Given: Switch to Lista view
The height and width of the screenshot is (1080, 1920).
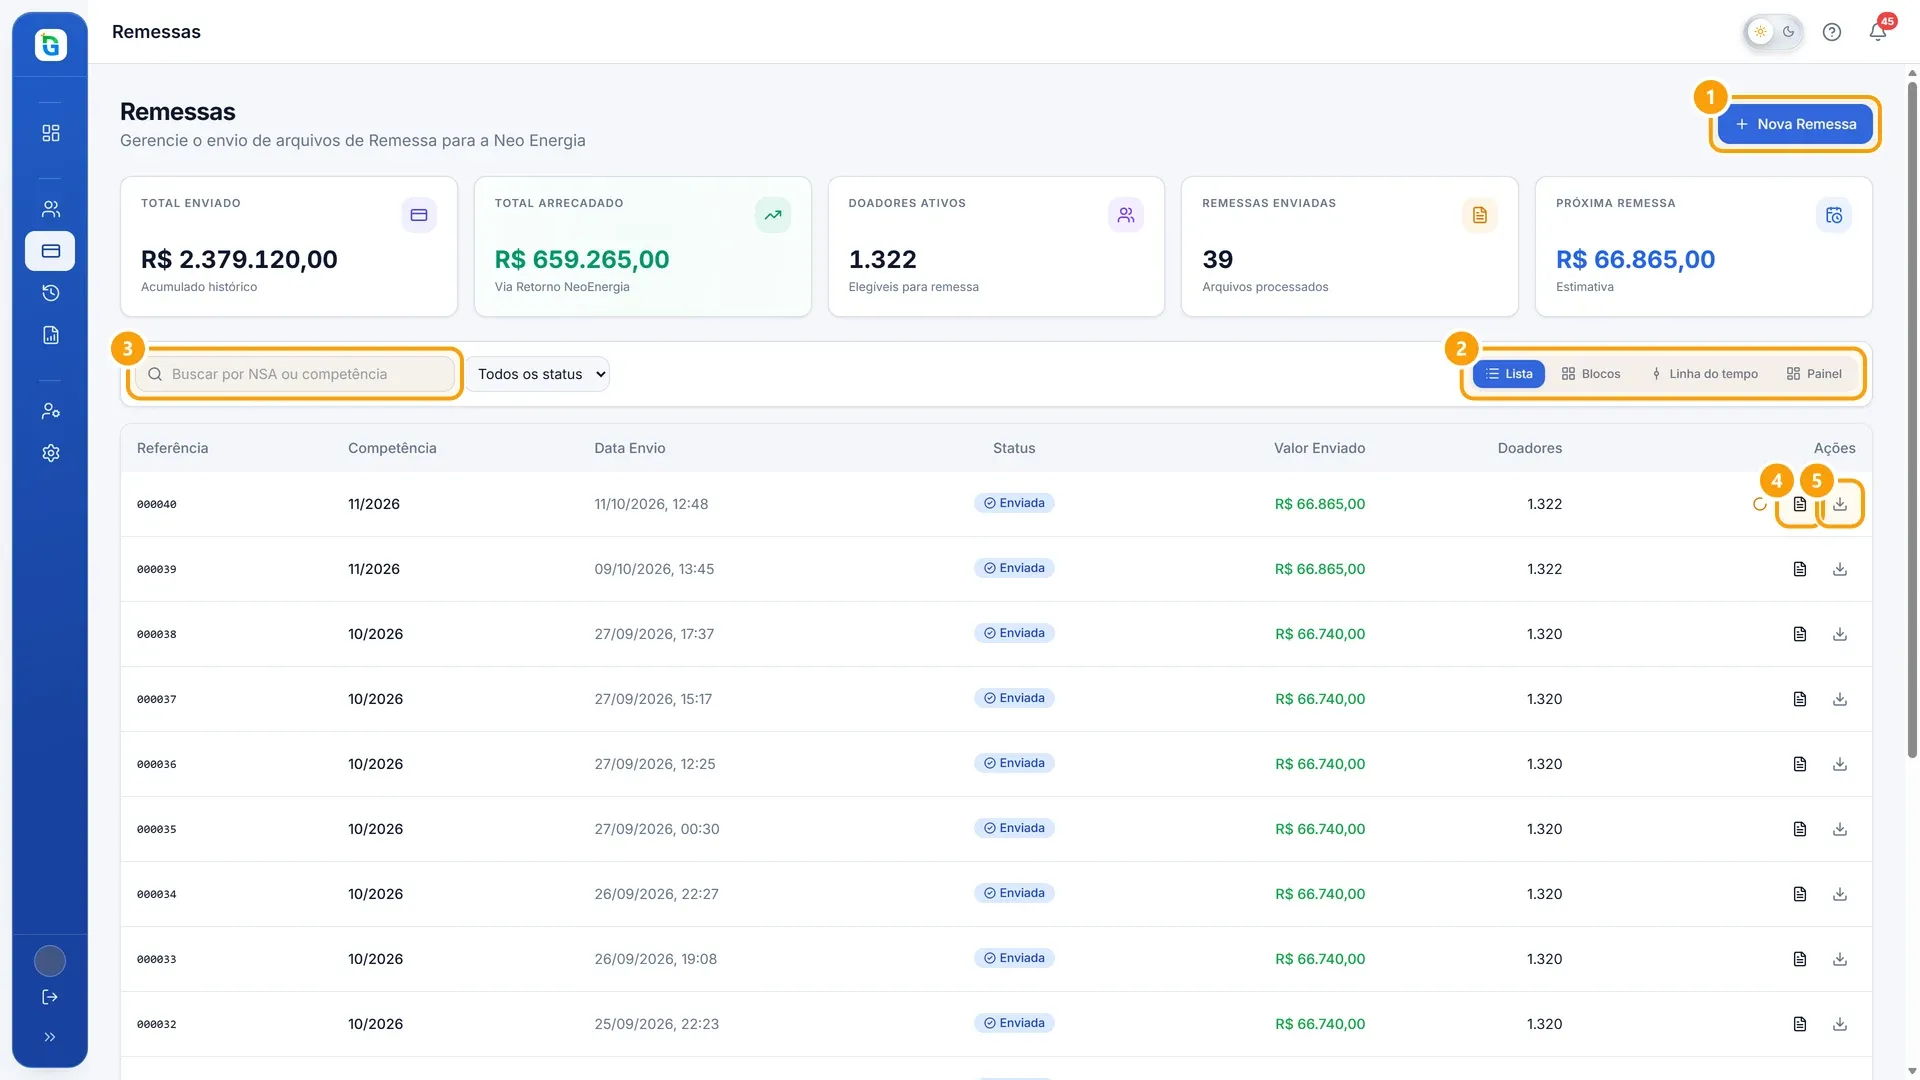Looking at the screenshot, I should pos(1509,374).
